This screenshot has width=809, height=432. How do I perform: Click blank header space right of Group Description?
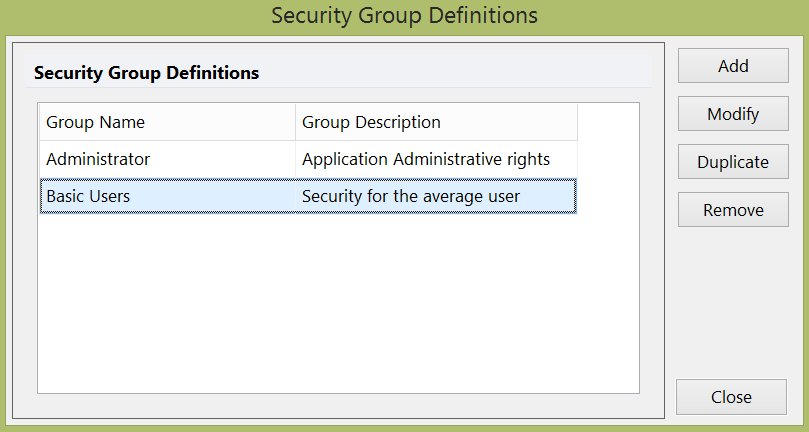608,122
